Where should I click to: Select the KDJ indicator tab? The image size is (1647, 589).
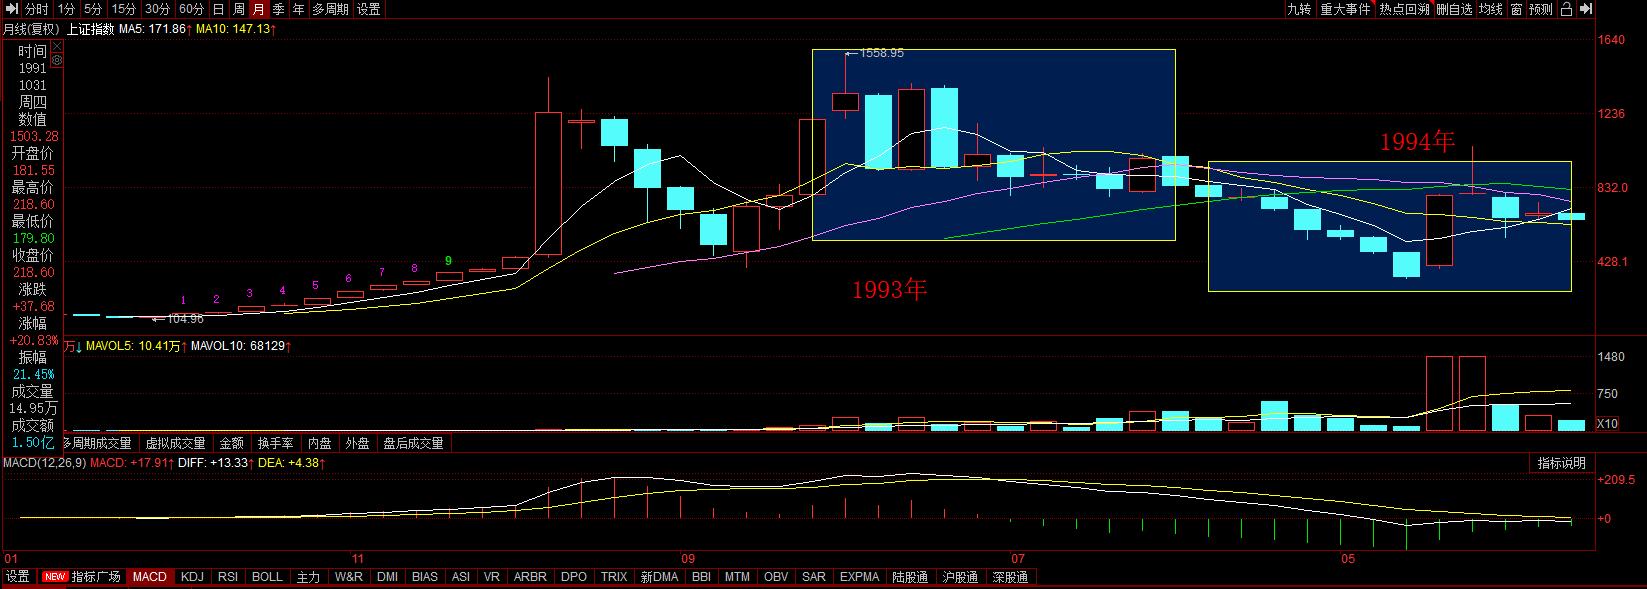point(192,577)
